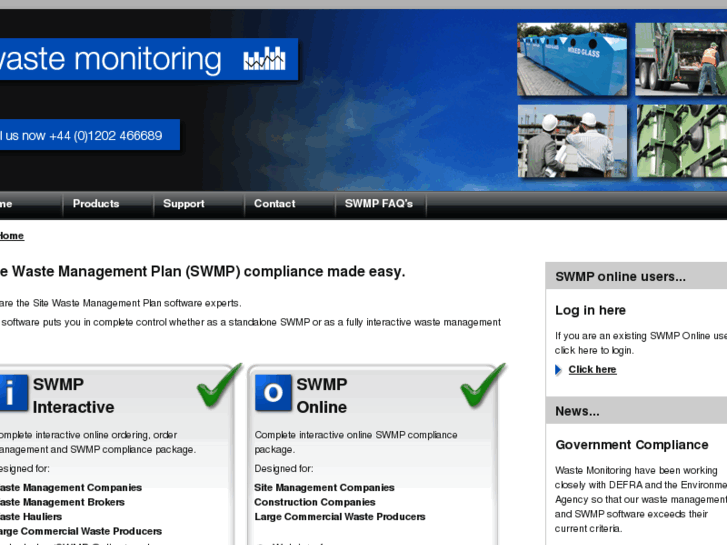Viewport: 727px width, 545px height.
Task: Open the Products menu
Action: tap(96, 204)
